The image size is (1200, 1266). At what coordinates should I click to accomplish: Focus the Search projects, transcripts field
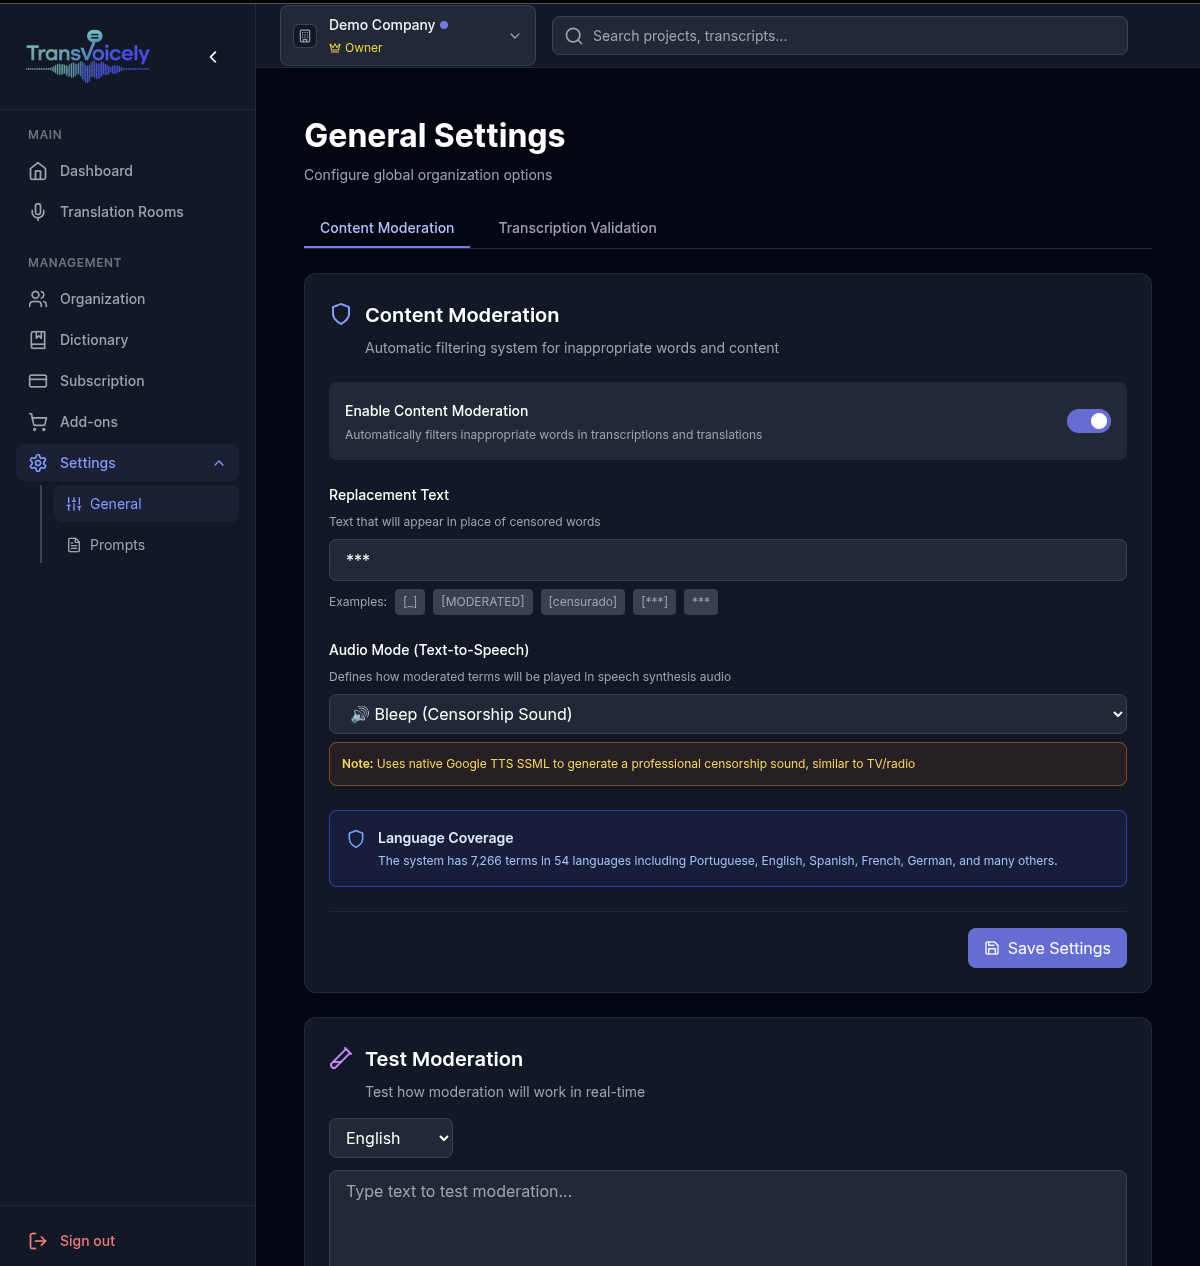840,36
